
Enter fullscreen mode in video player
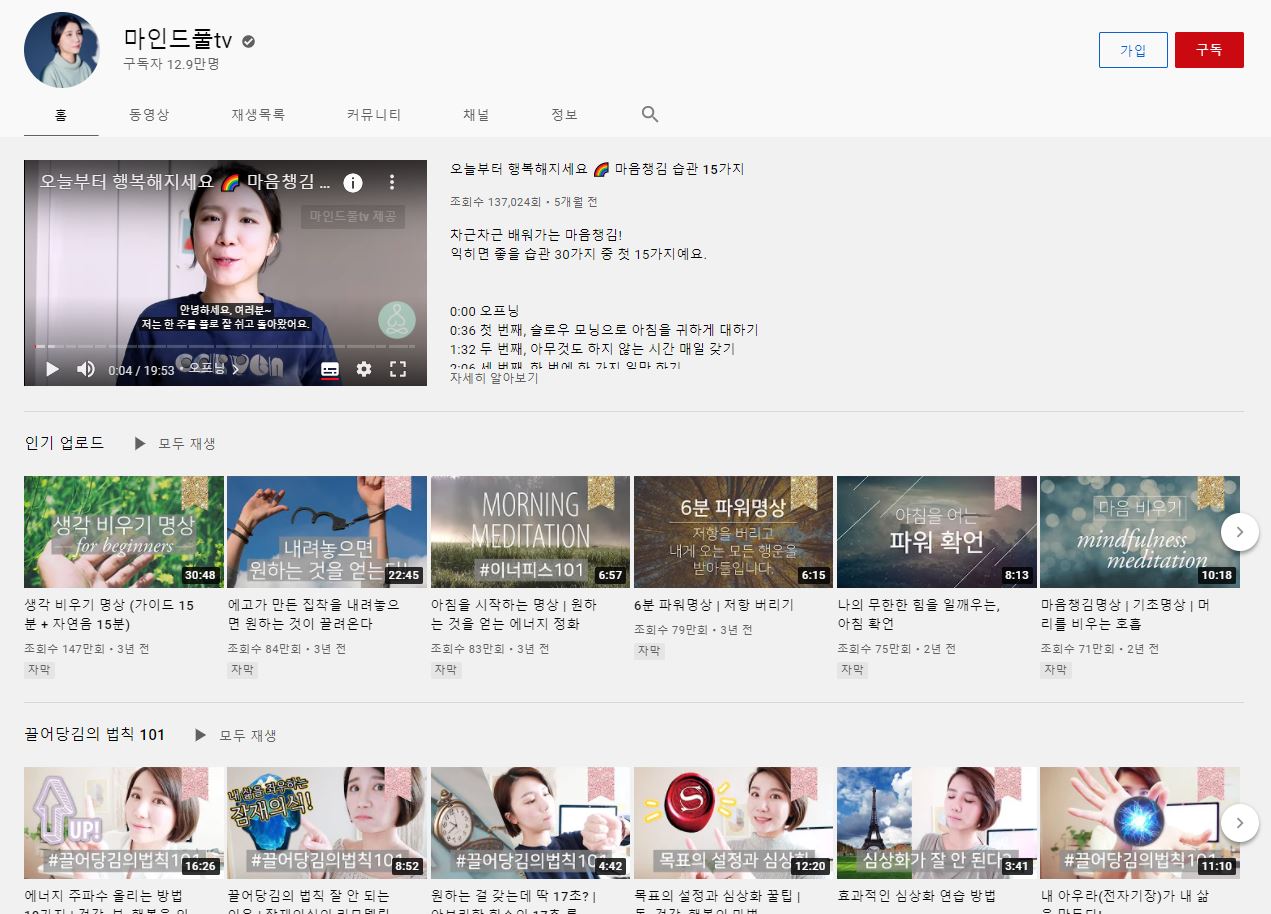point(398,369)
